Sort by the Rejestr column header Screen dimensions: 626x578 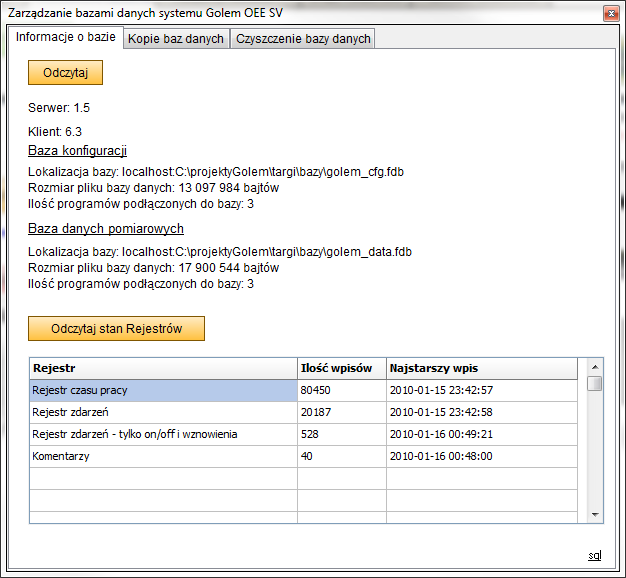tap(163, 368)
